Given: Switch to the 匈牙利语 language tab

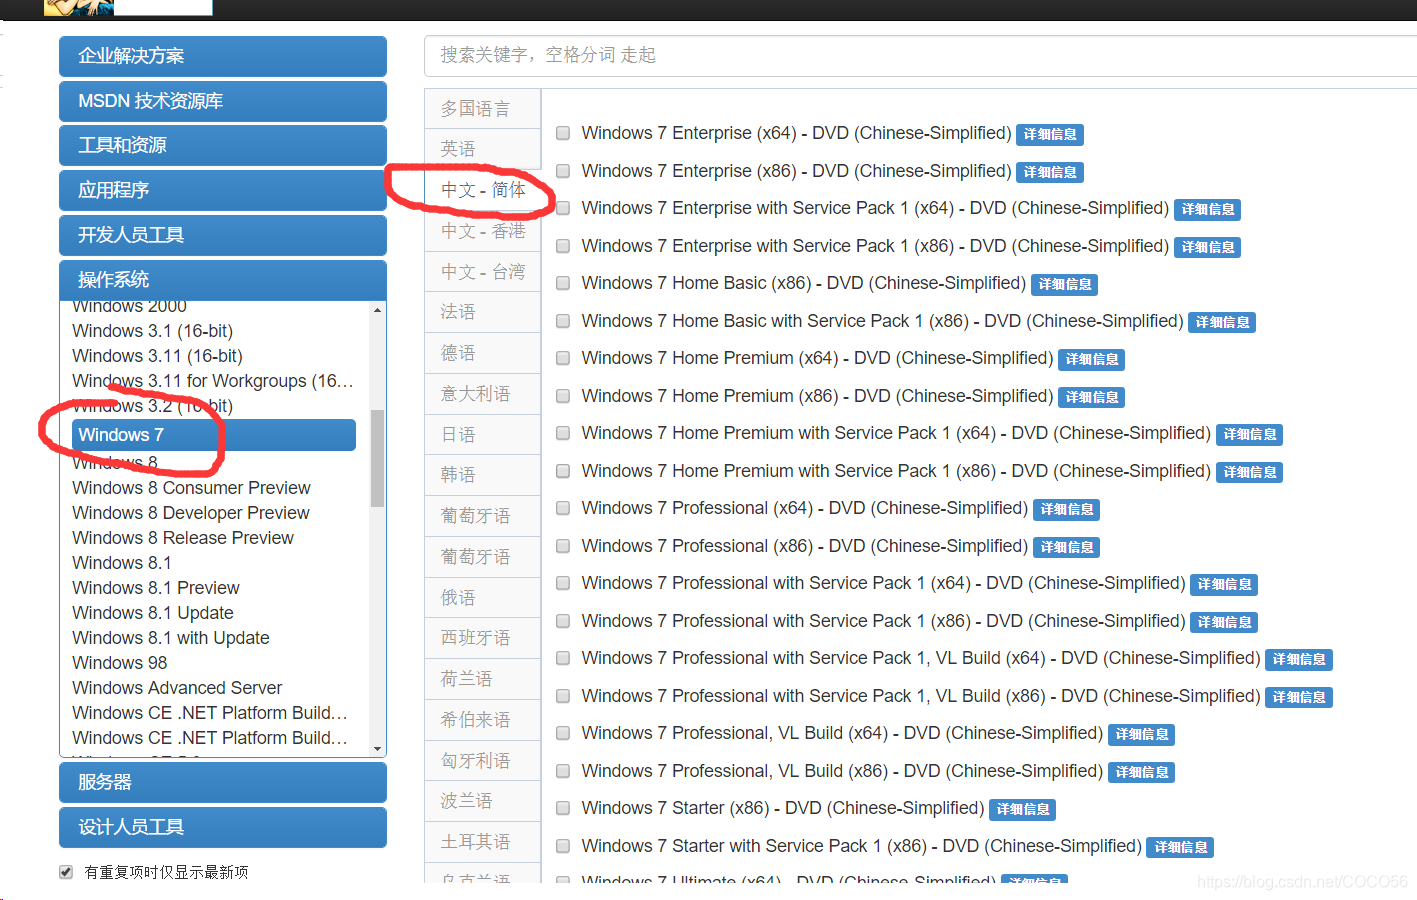Looking at the screenshot, I should [x=483, y=761].
